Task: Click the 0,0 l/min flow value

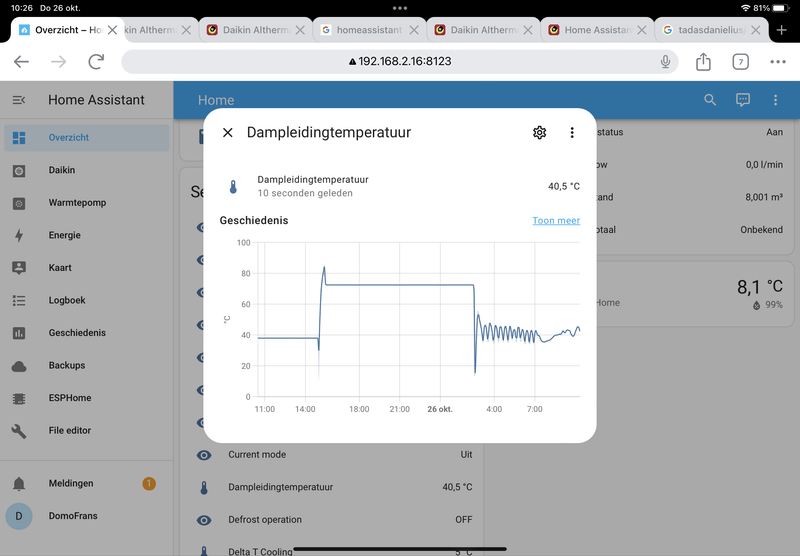Action: point(764,165)
